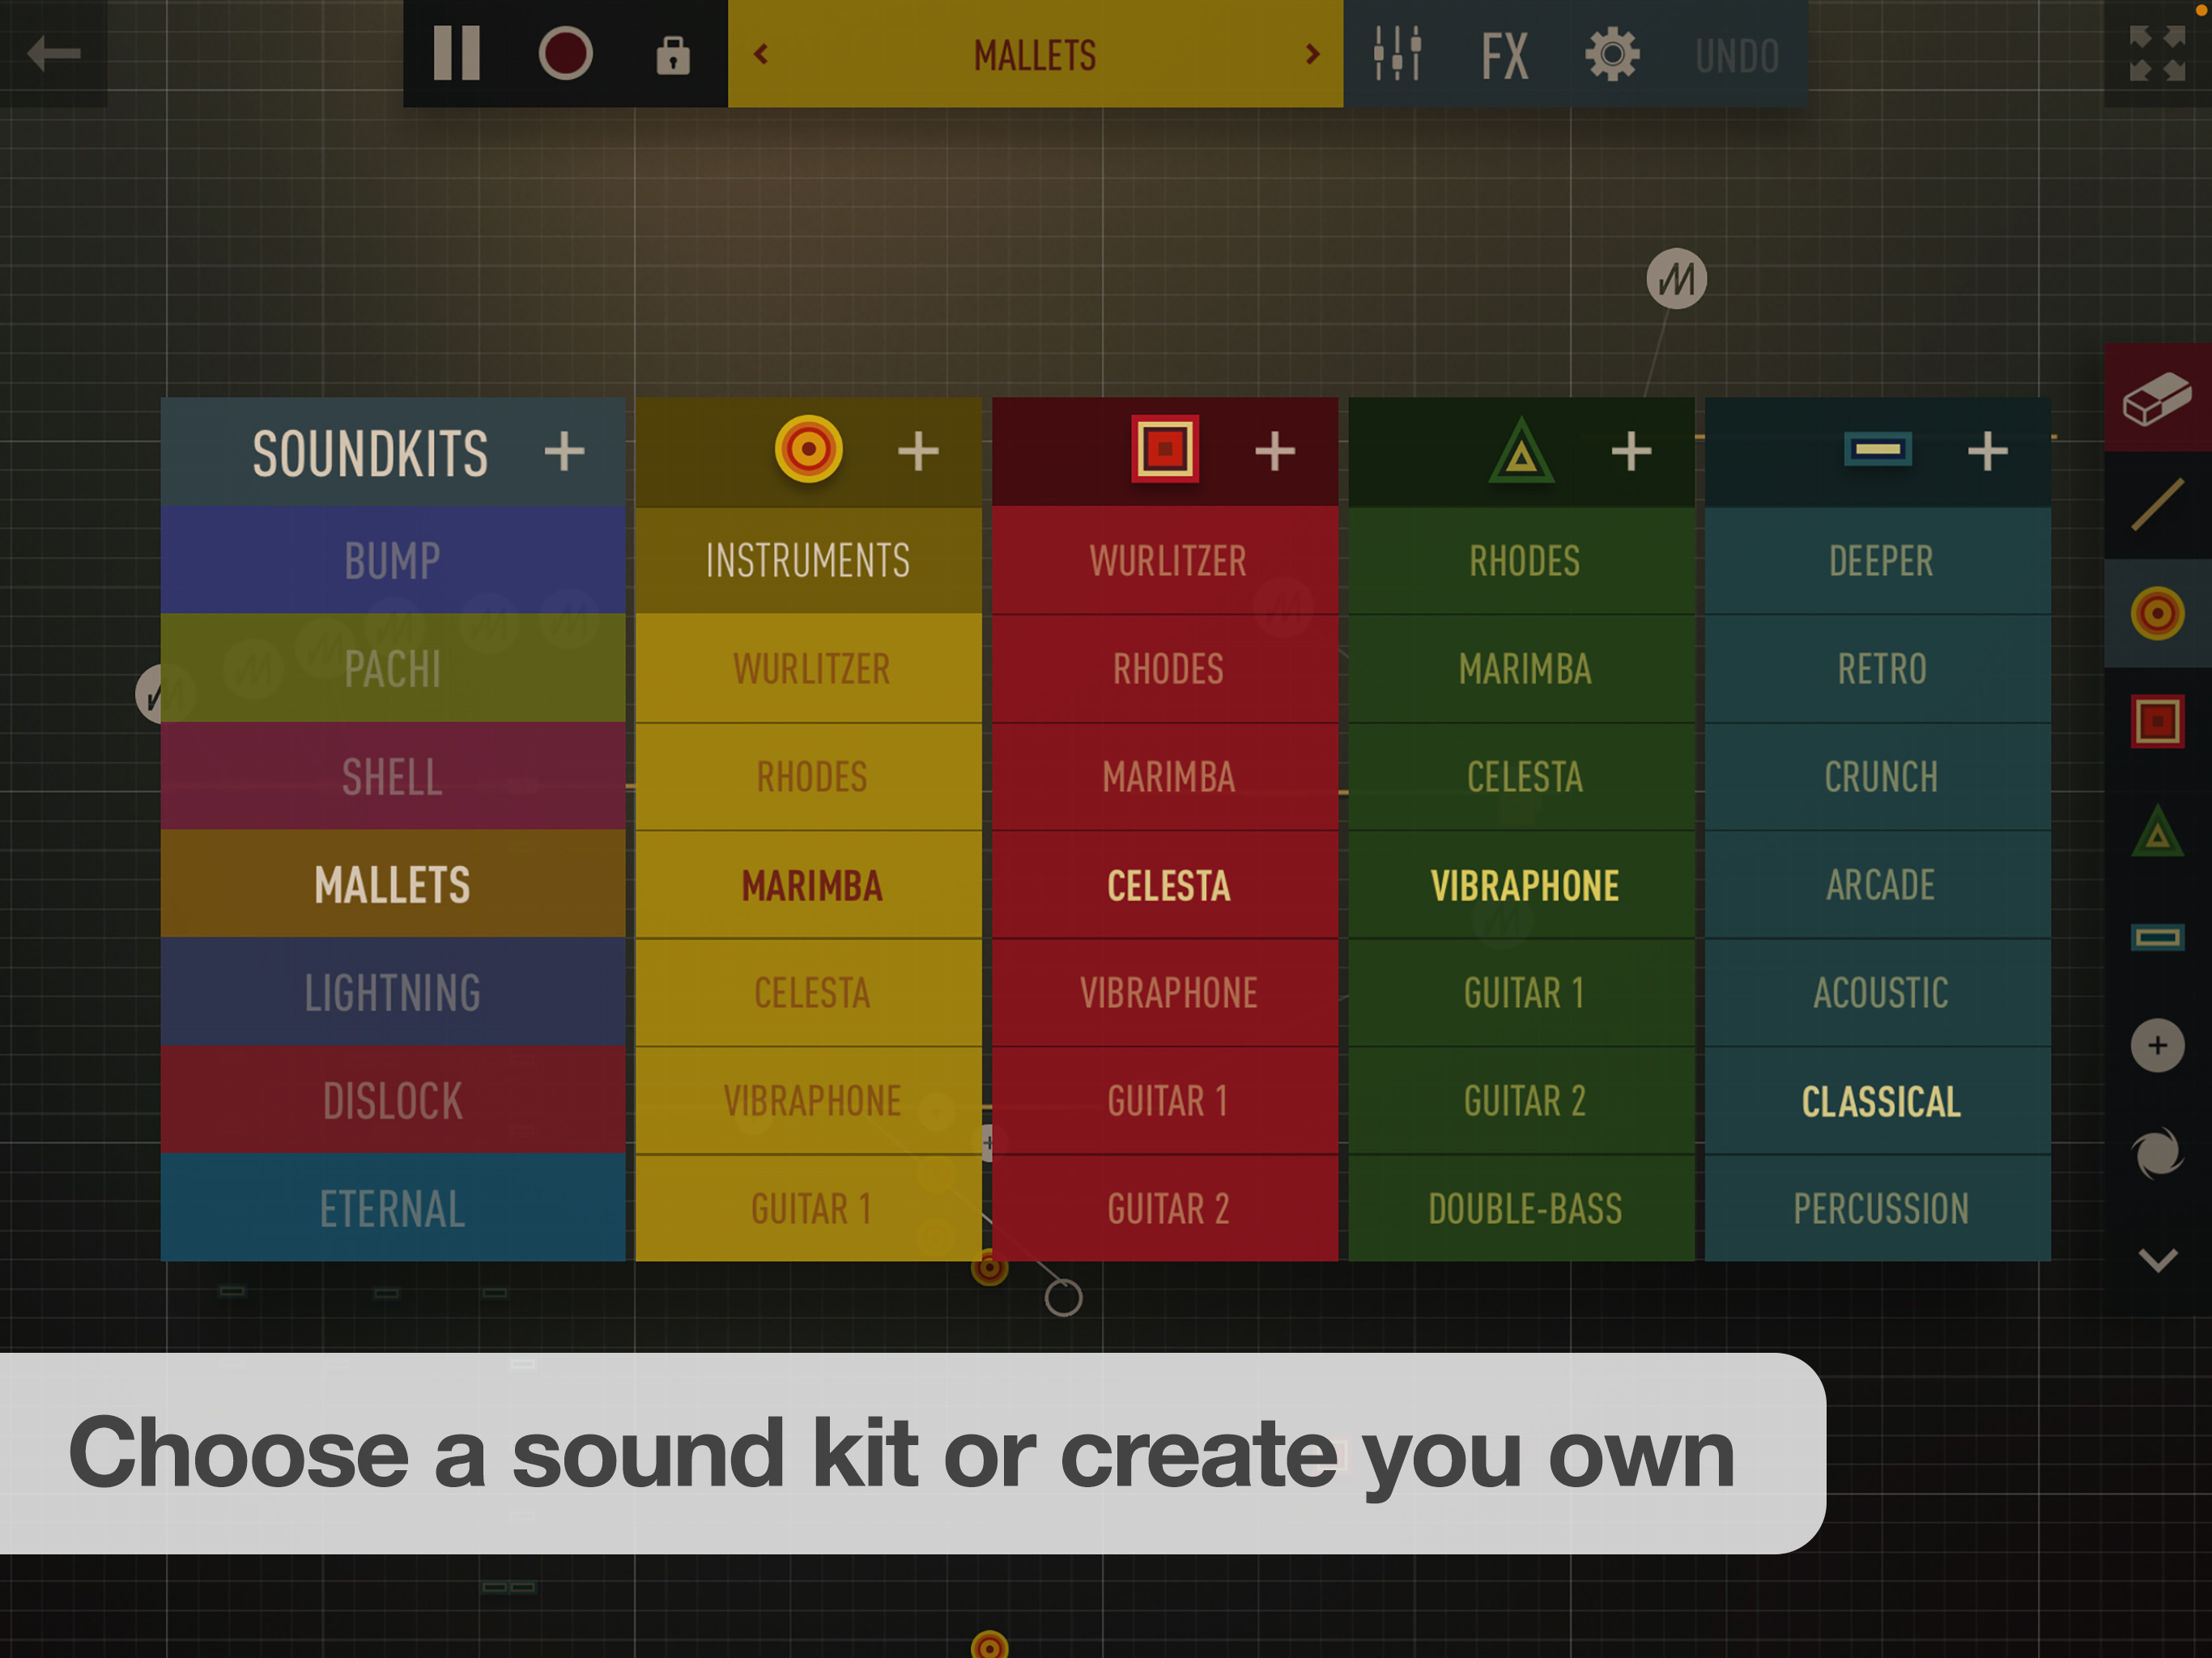Pick the green triangle sound in sidebar

tap(2157, 831)
